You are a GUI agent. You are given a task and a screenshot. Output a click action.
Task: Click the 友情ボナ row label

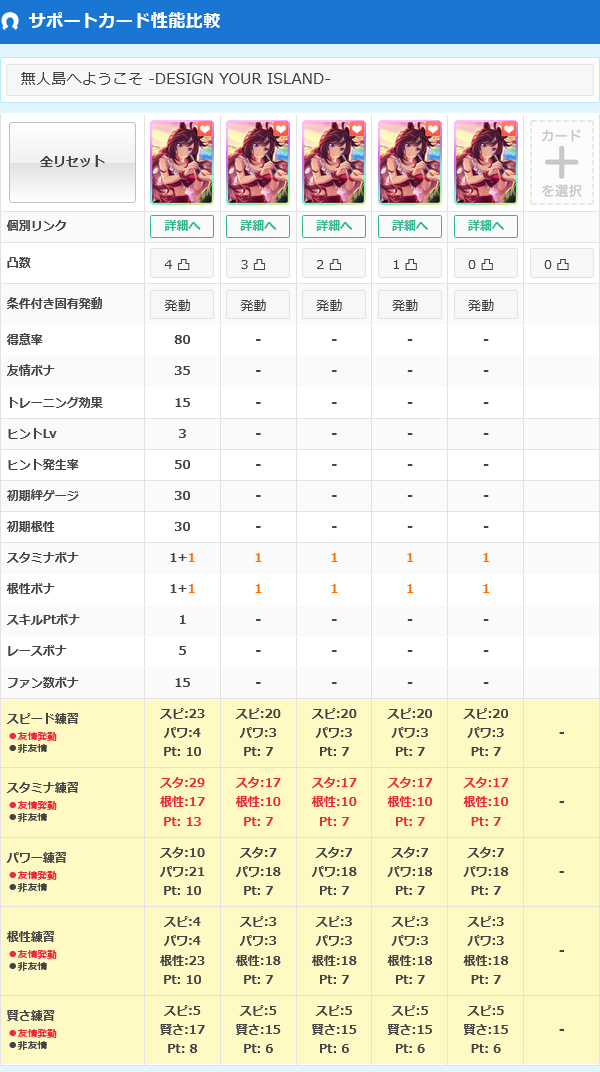click(x=31, y=370)
